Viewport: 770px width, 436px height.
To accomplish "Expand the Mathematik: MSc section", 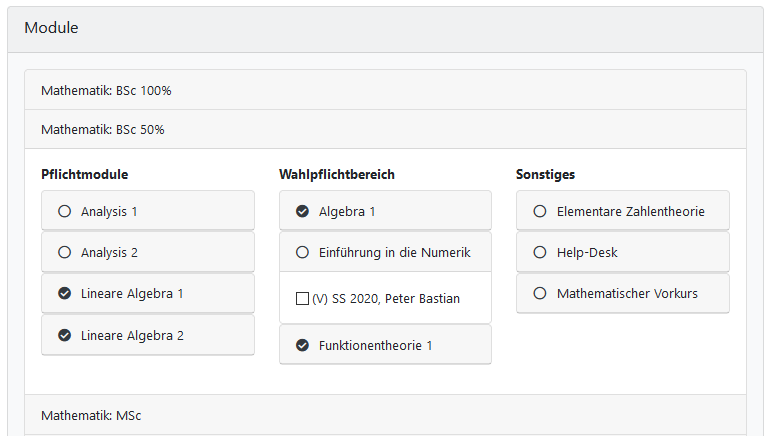I will pos(91,414).
